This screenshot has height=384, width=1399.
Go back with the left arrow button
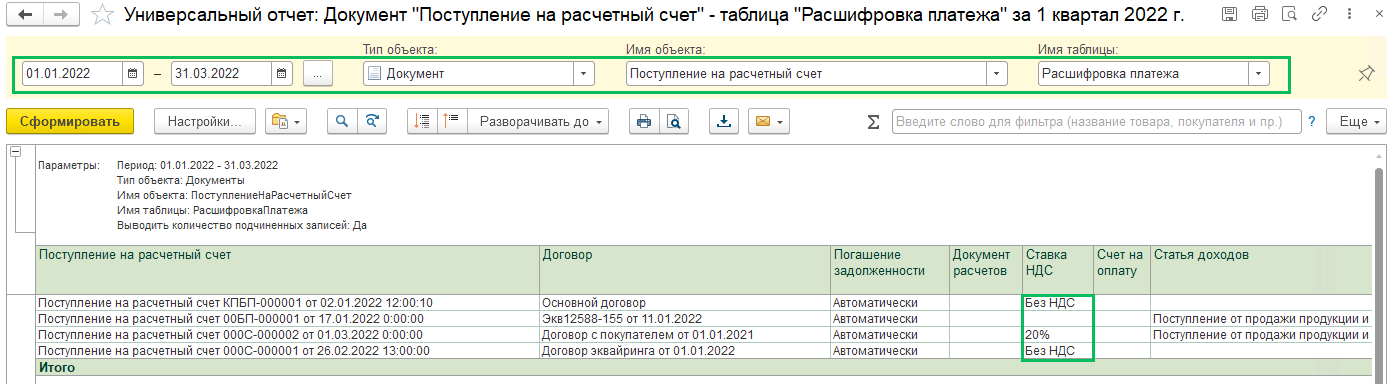point(26,14)
